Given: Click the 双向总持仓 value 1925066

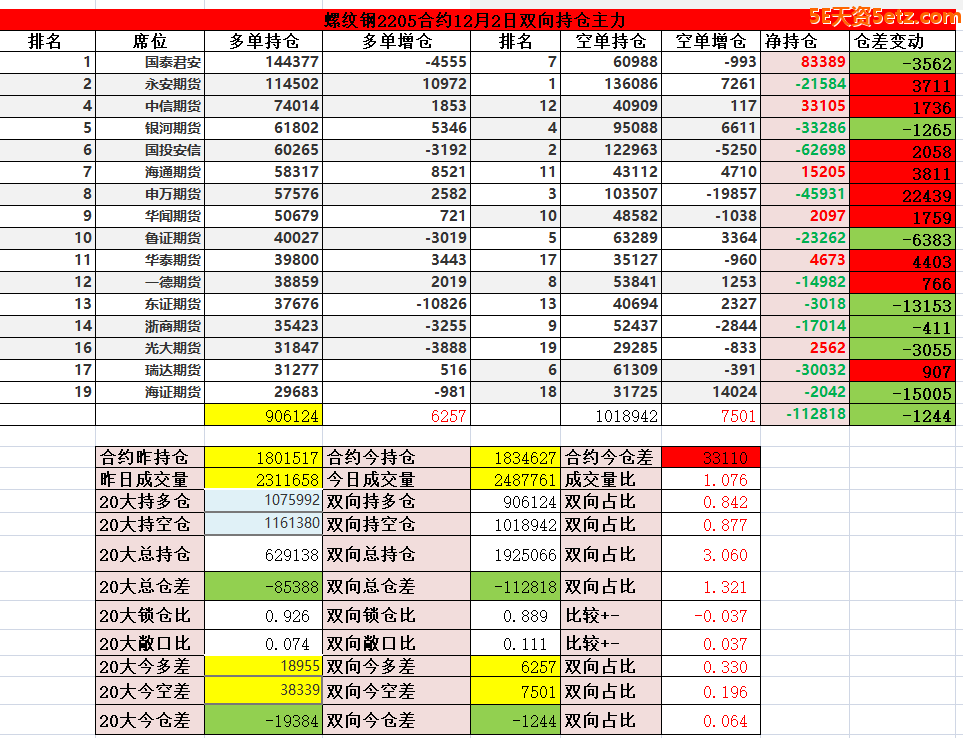Looking at the screenshot, I should [x=516, y=554].
